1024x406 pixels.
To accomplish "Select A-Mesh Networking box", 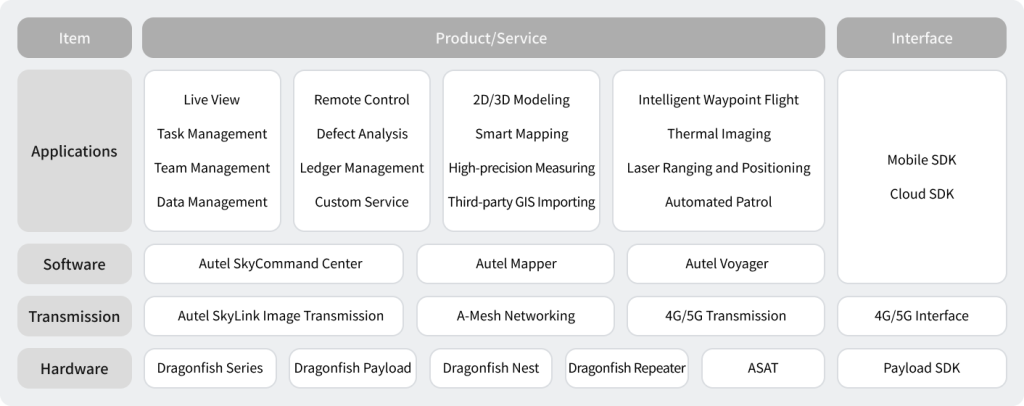I will click(x=515, y=316).
